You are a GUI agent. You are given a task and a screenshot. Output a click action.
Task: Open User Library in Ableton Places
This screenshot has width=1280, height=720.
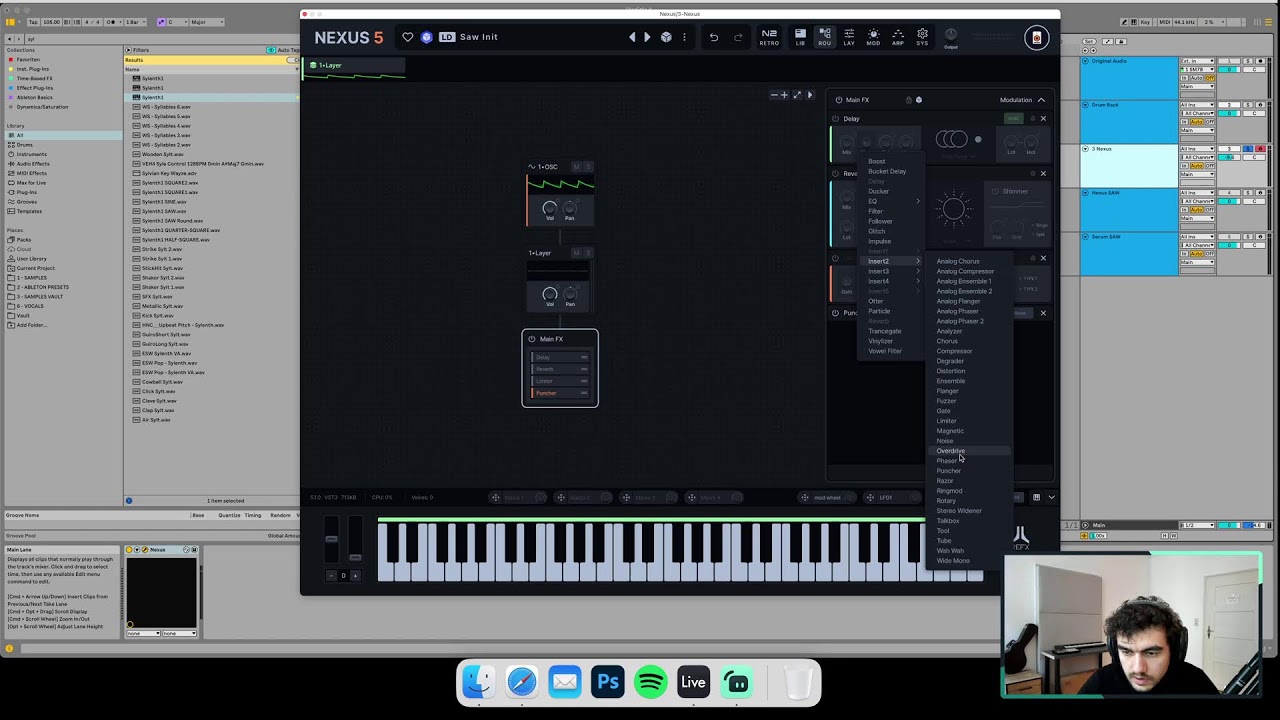coord(31,259)
